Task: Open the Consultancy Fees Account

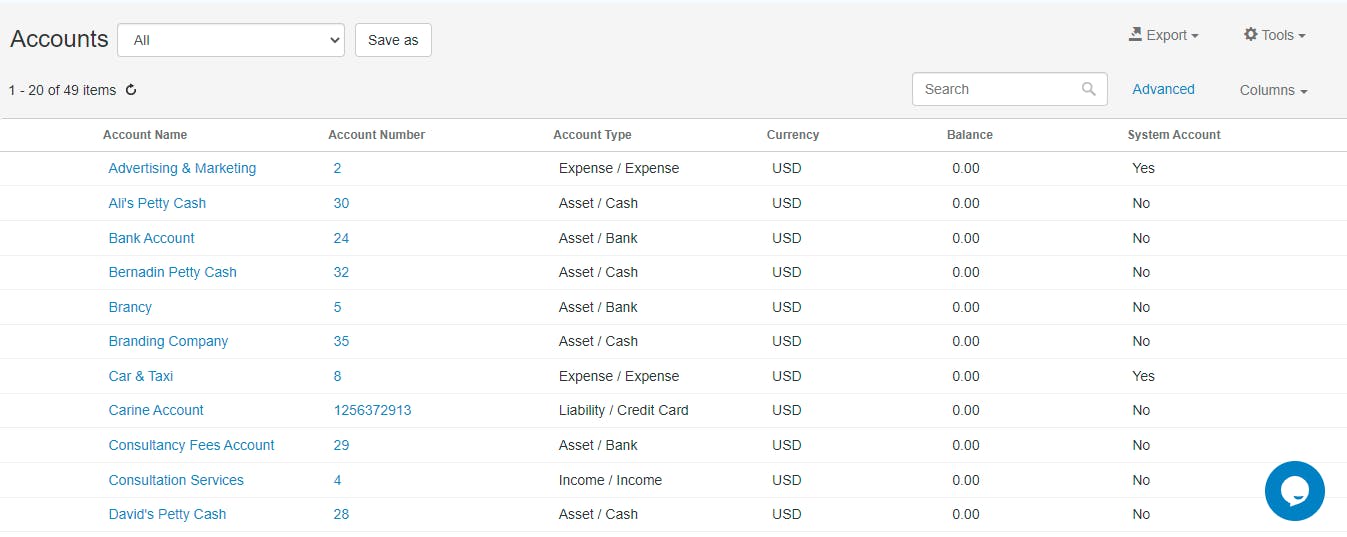Action: point(191,445)
